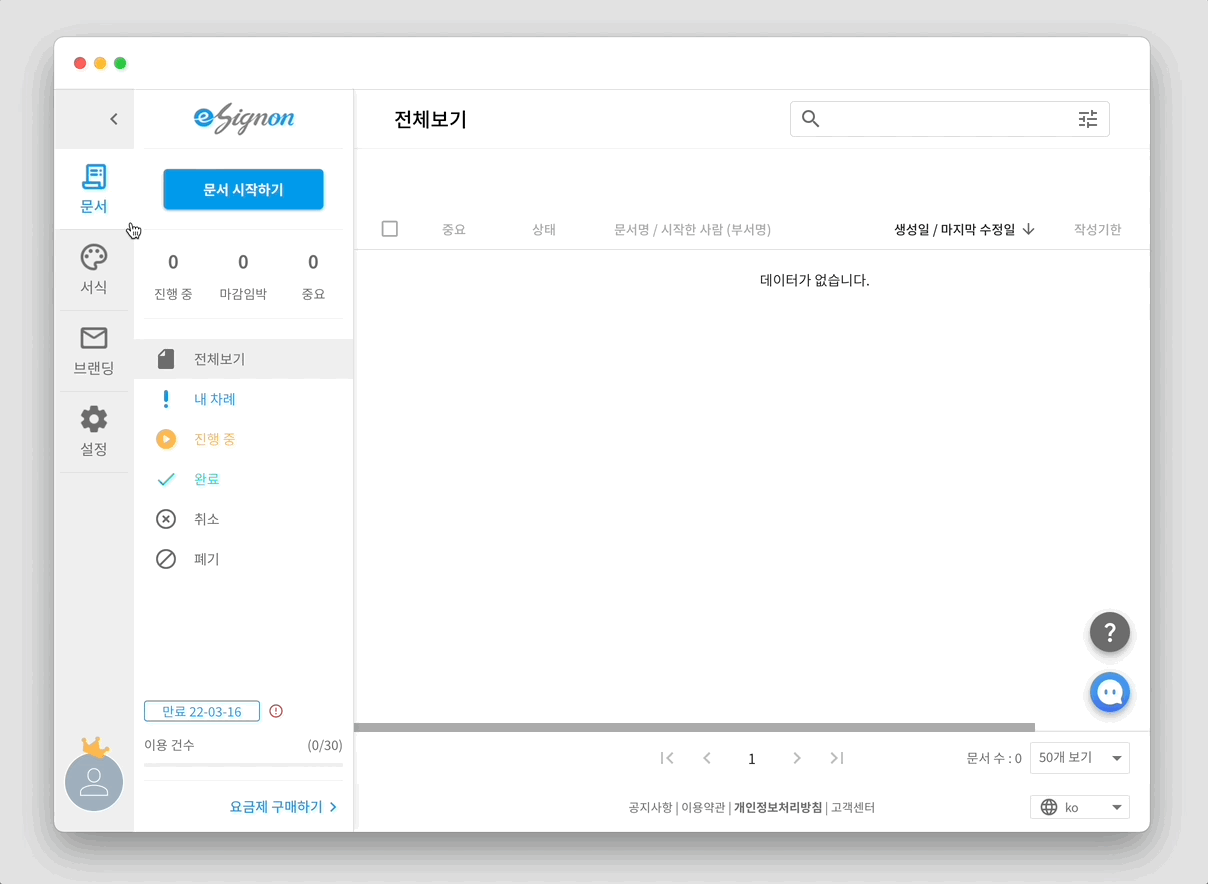Open the 이용약관 link
This screenshot has height=884, width=1208.
(x=703, y=807)
